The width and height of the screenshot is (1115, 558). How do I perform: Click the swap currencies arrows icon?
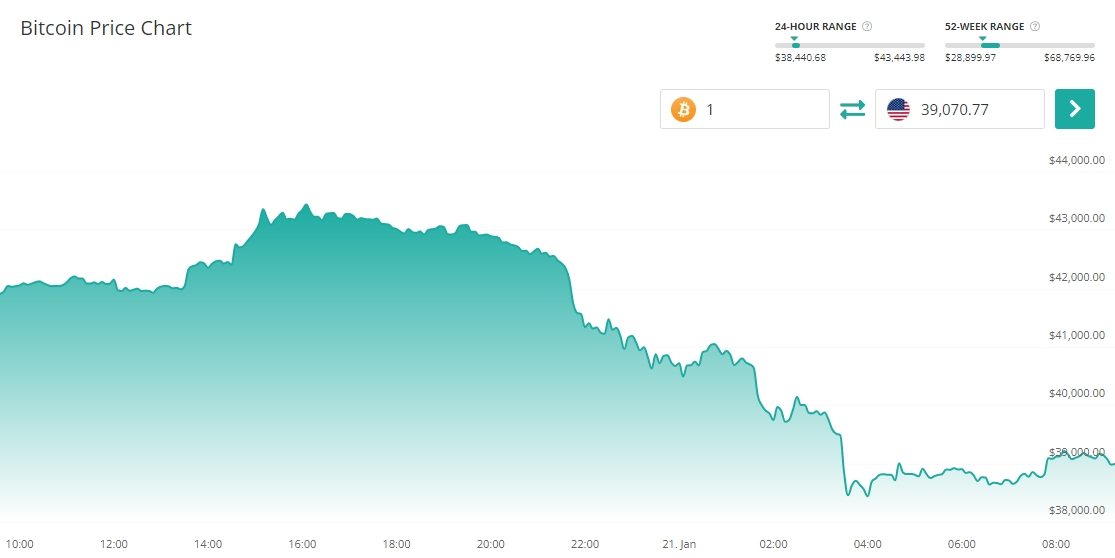point(852,109)
